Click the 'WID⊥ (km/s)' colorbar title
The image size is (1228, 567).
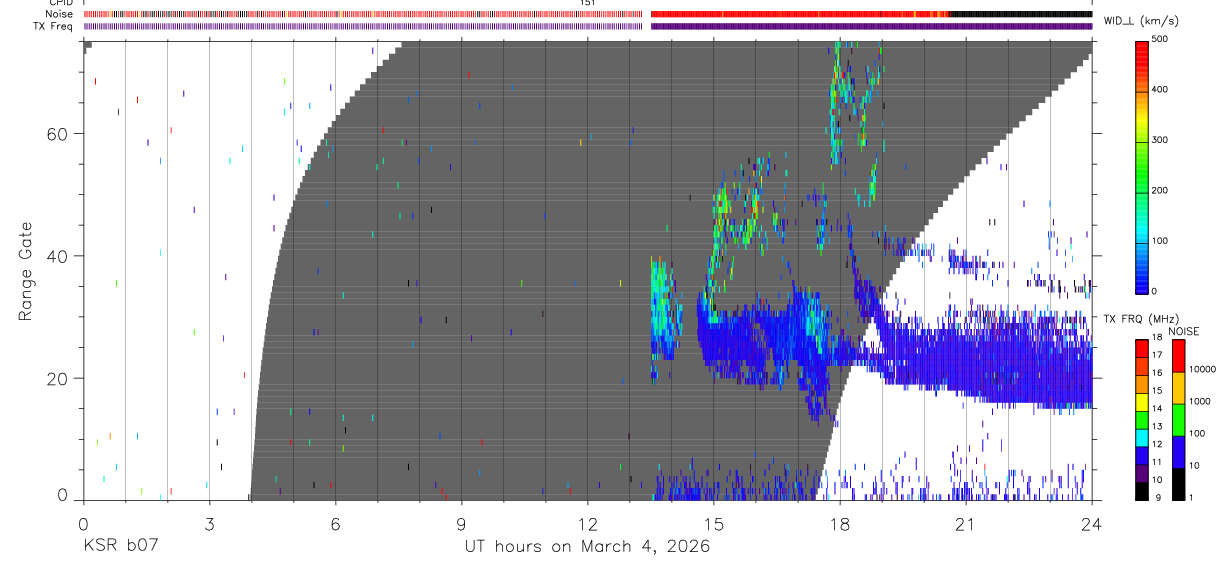pyautogui.click(x=1142, y=21)
